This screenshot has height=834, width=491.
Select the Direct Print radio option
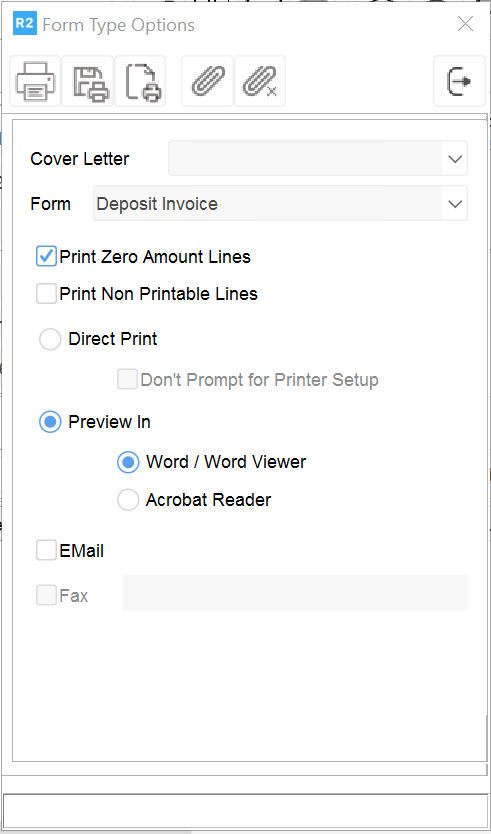[x=49, y=339]
